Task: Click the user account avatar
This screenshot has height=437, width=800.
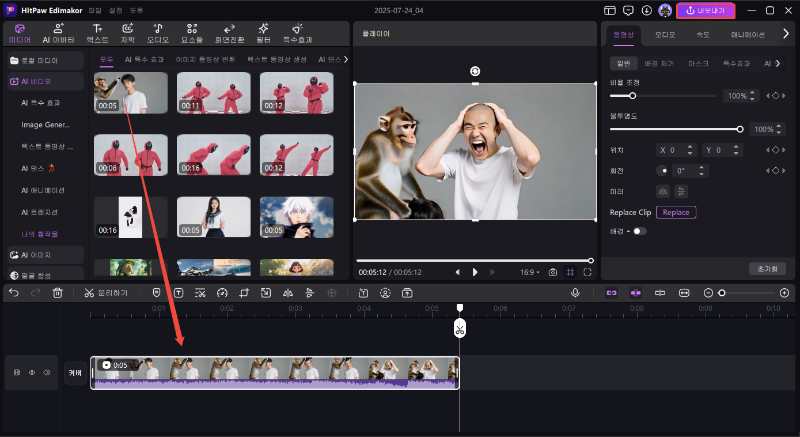Action: [665, 11]
